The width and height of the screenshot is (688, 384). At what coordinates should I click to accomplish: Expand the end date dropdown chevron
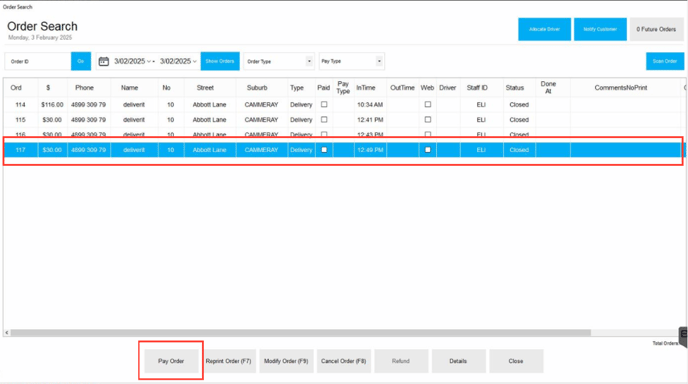194,61
